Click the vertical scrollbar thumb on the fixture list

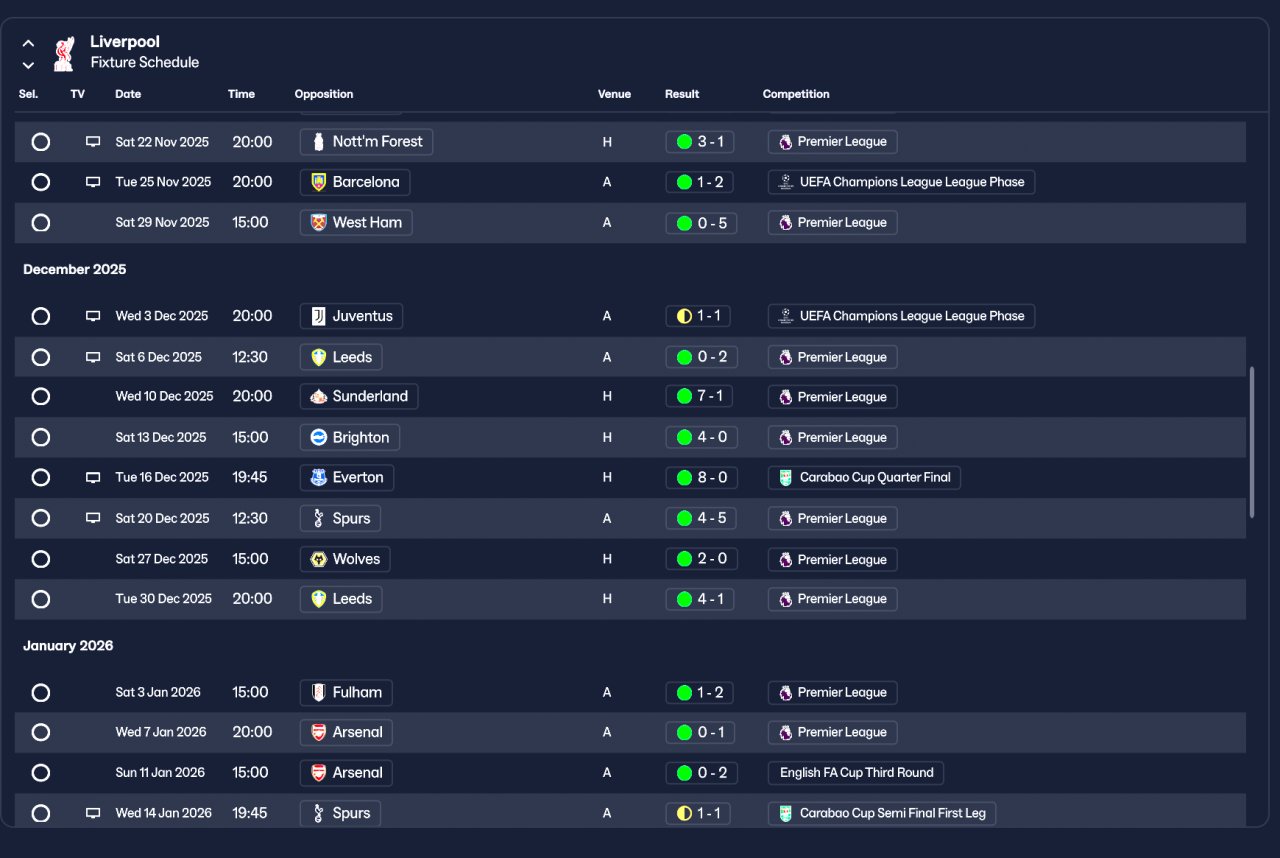[x=1252, y=442]
